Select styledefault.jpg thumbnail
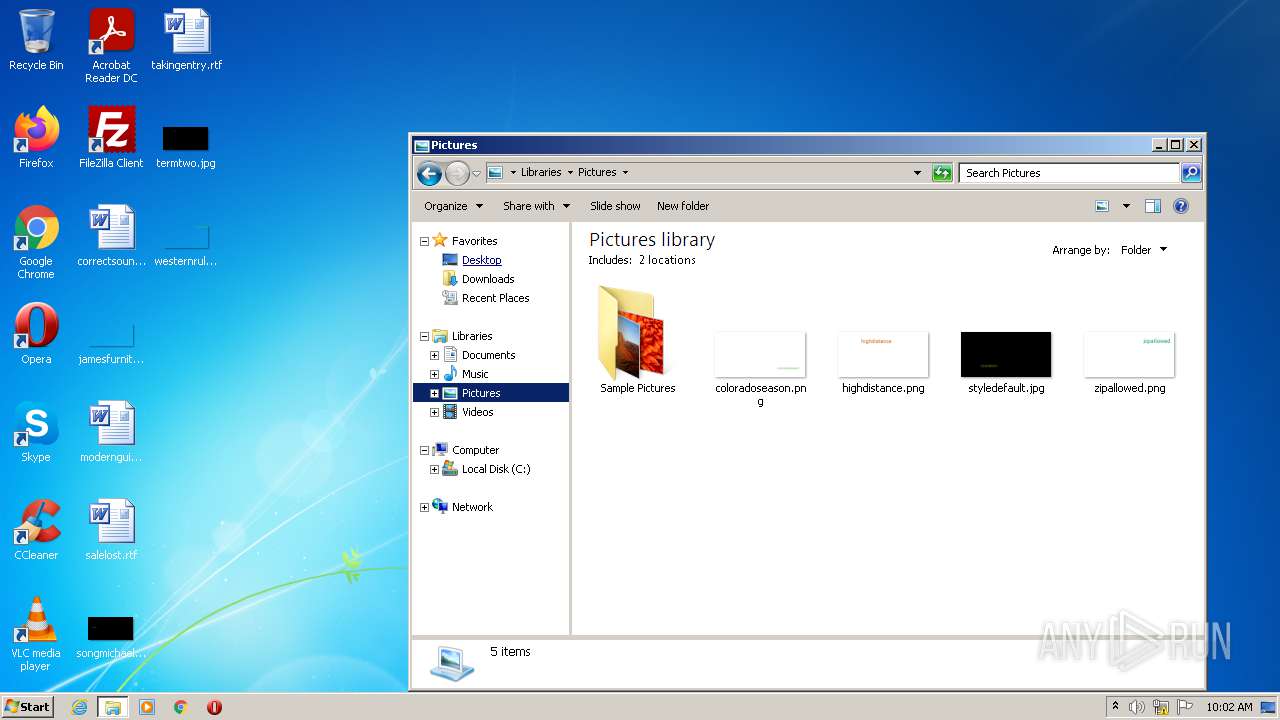This screenshot has height=720, width=1280. click(1006, 362)
